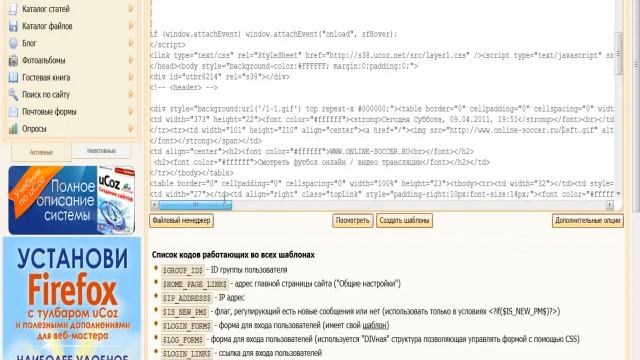The height and width of the screenshot is (360, 640).
Task: Click the code editor horizontal scrollbar thumb
Action: [x=195, y=205]
